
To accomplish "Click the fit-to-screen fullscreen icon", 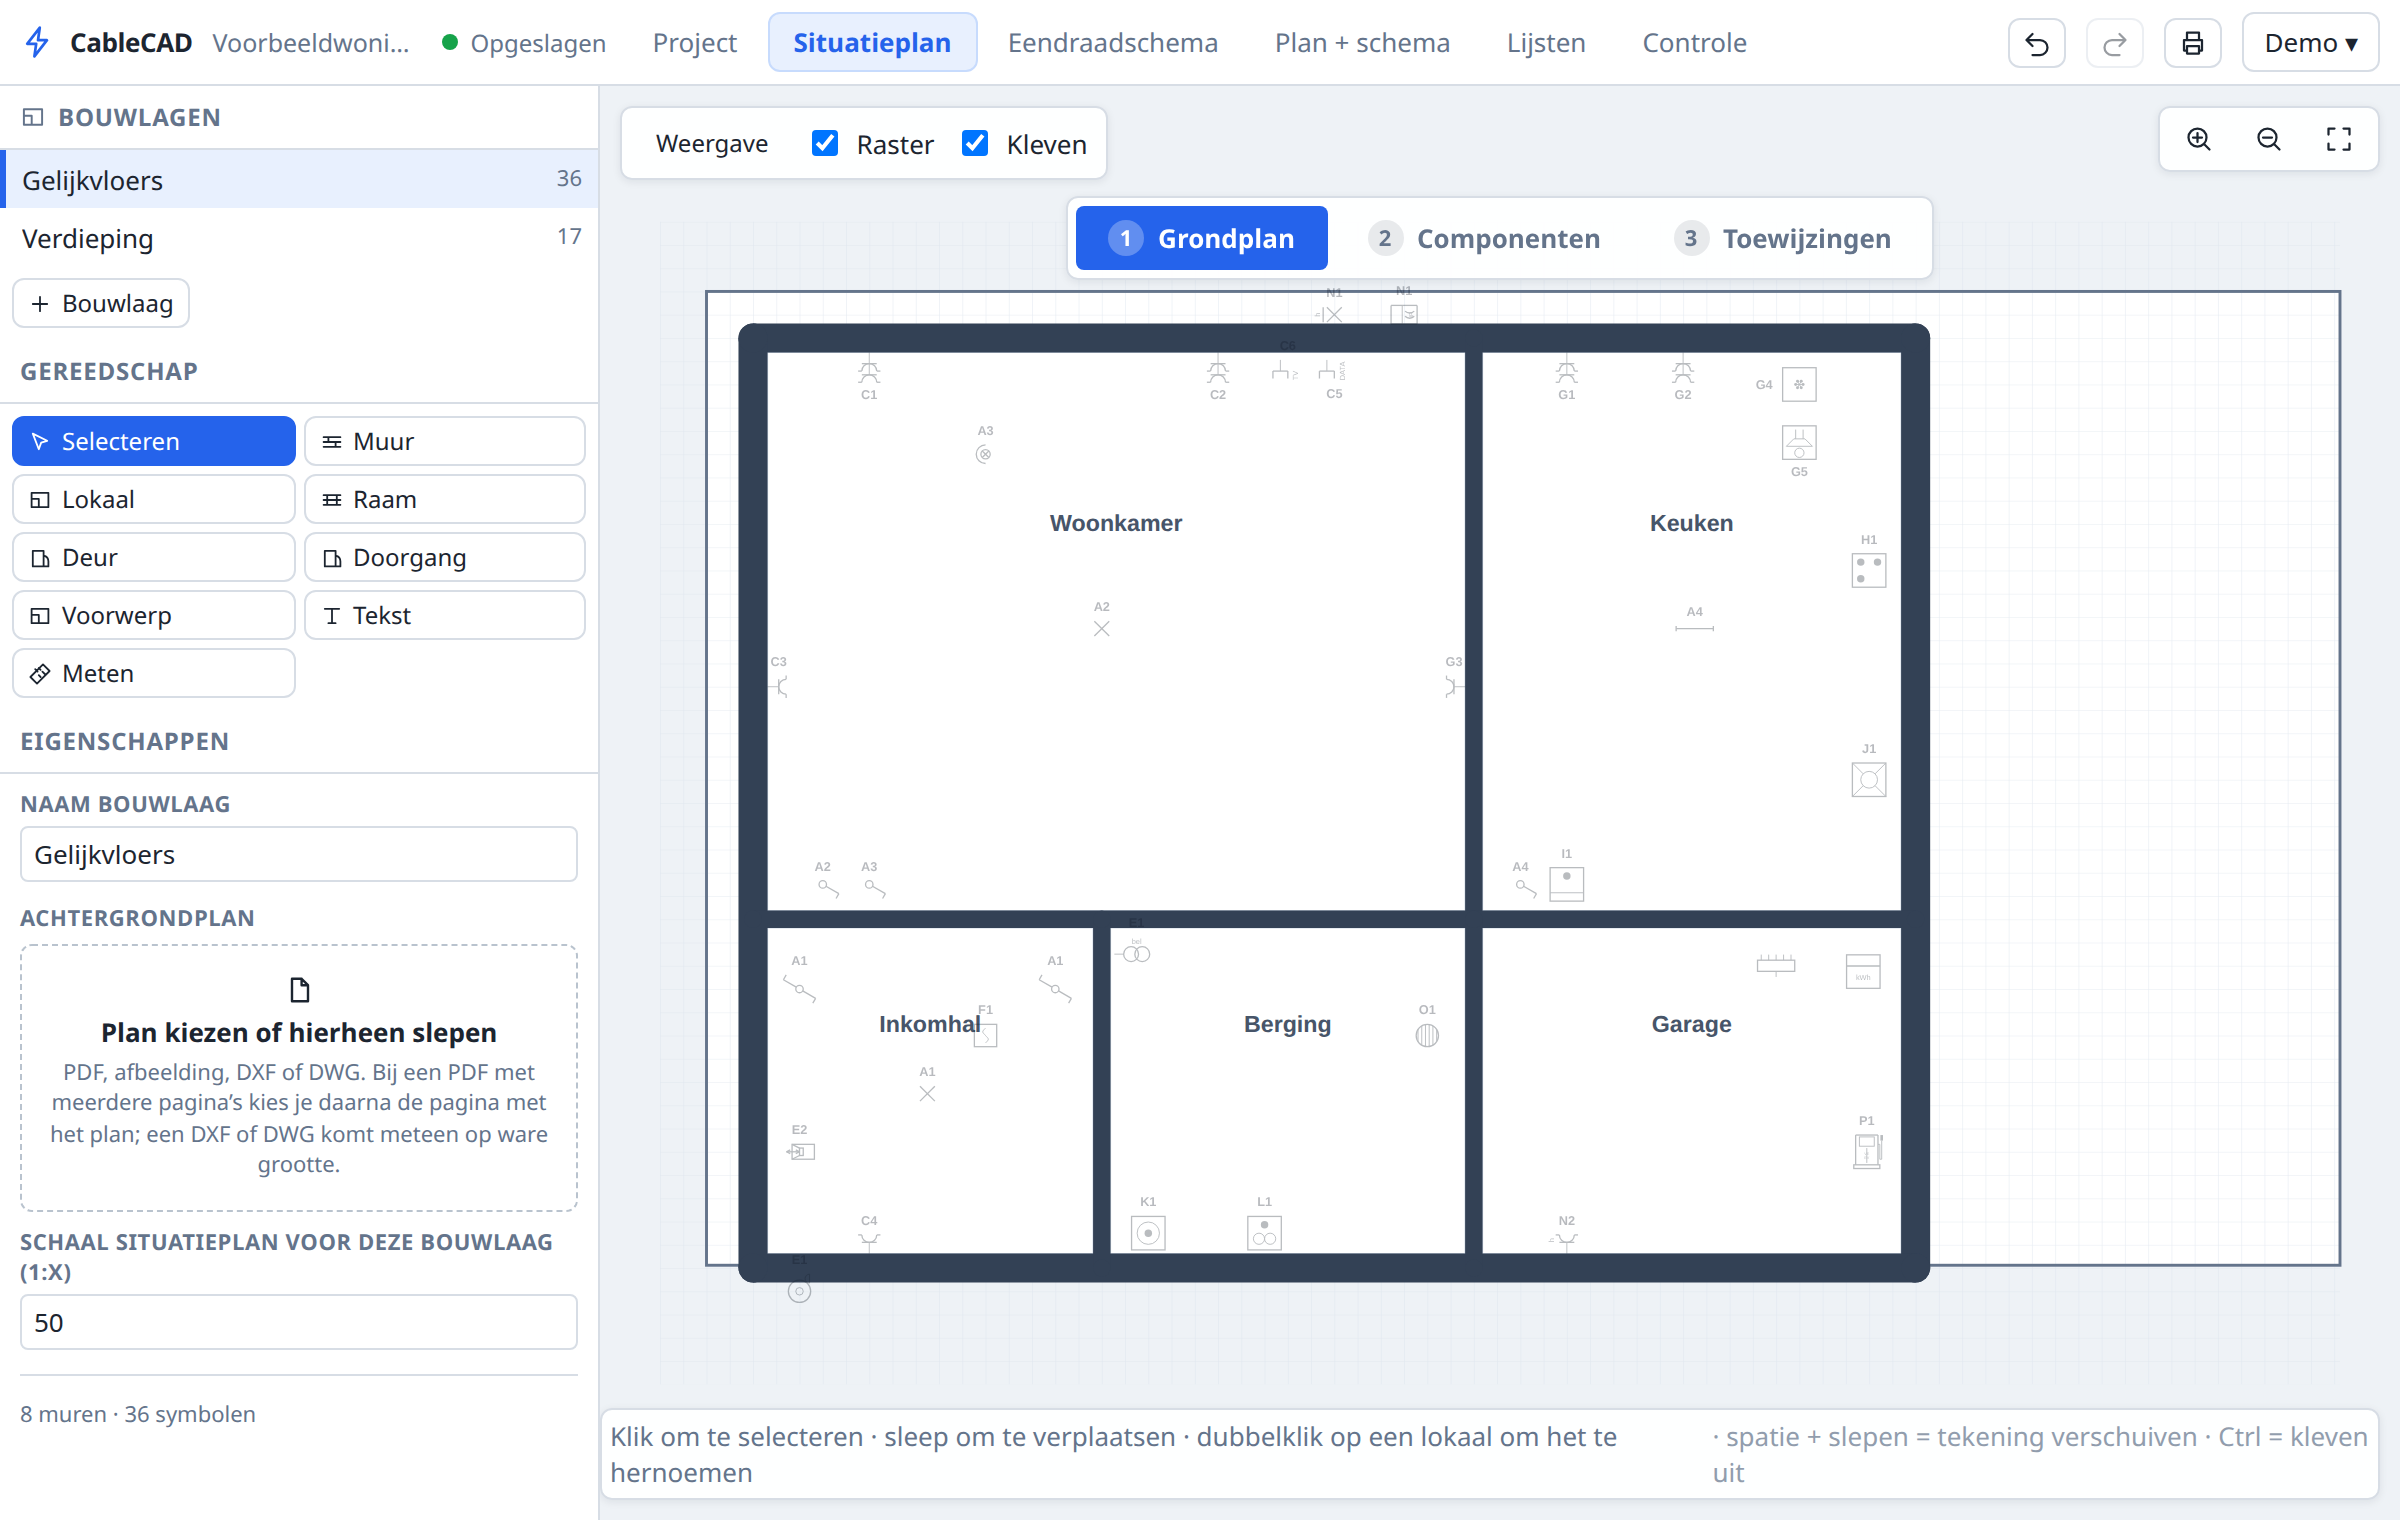I will click(x=2338, y=139).
